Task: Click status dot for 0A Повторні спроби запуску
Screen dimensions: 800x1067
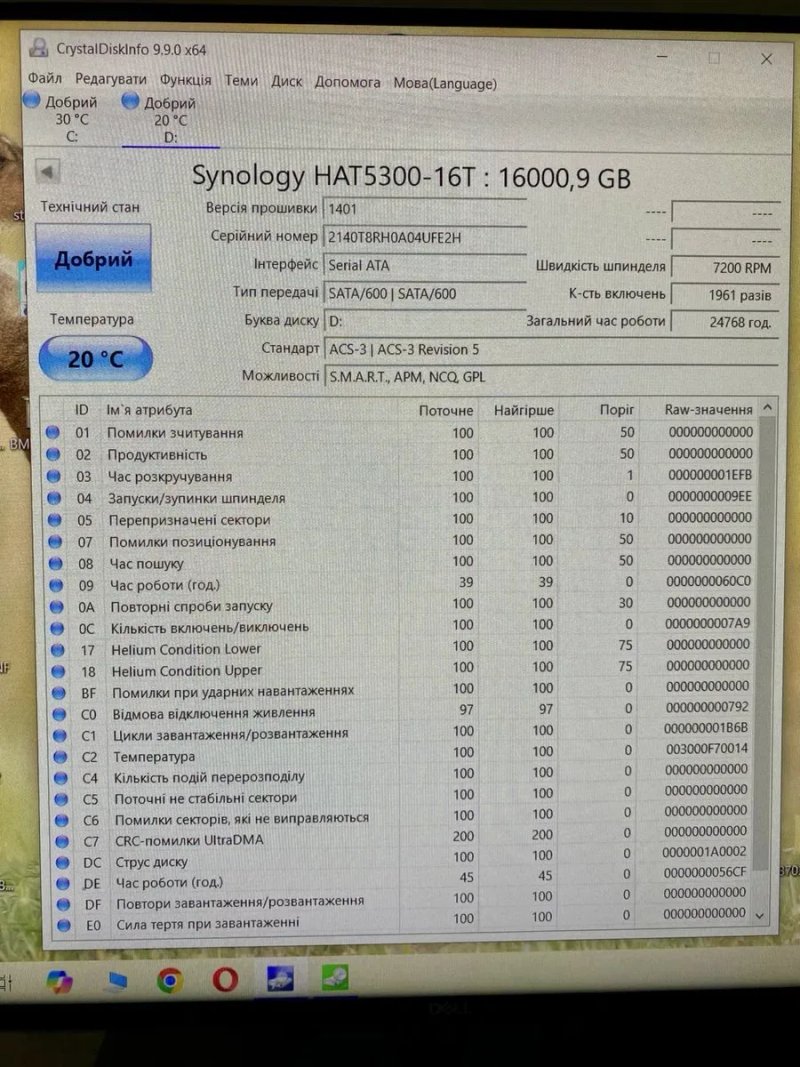Action: pyautogui.click(x=57, y=606)
